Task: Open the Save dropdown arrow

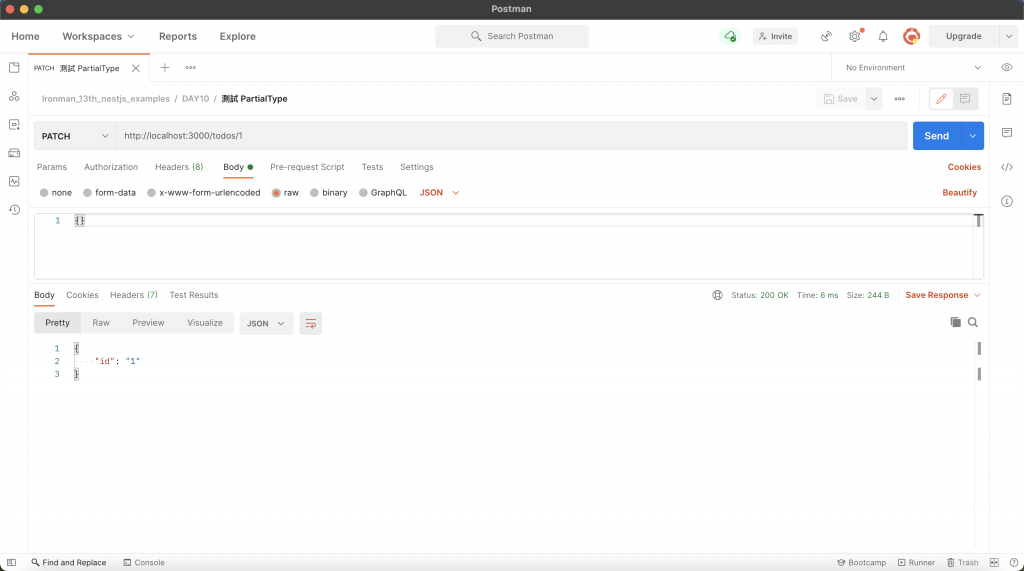Action: pos(873,99)
